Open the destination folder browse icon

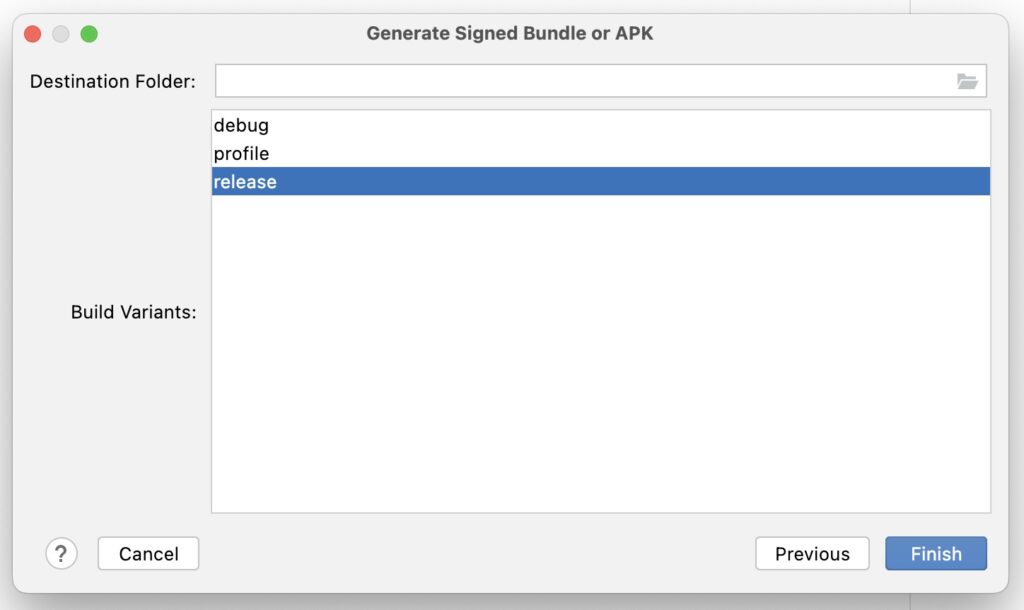(x=967, y=81)
